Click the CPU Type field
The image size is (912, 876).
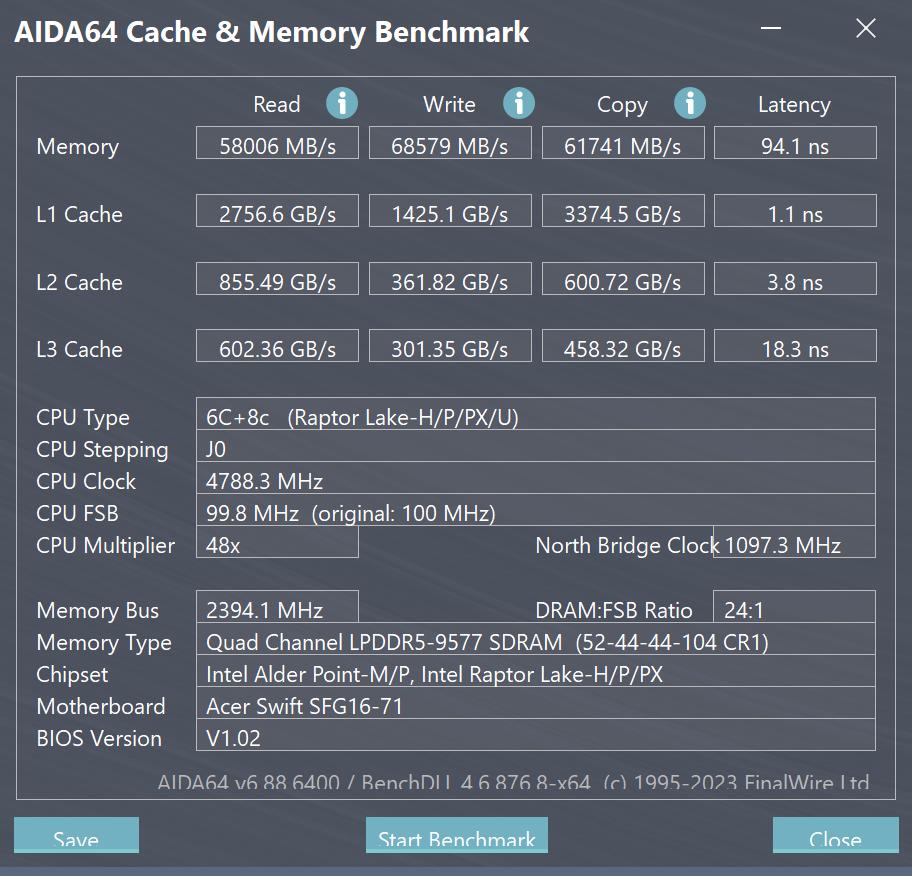(x=535, y=416)
